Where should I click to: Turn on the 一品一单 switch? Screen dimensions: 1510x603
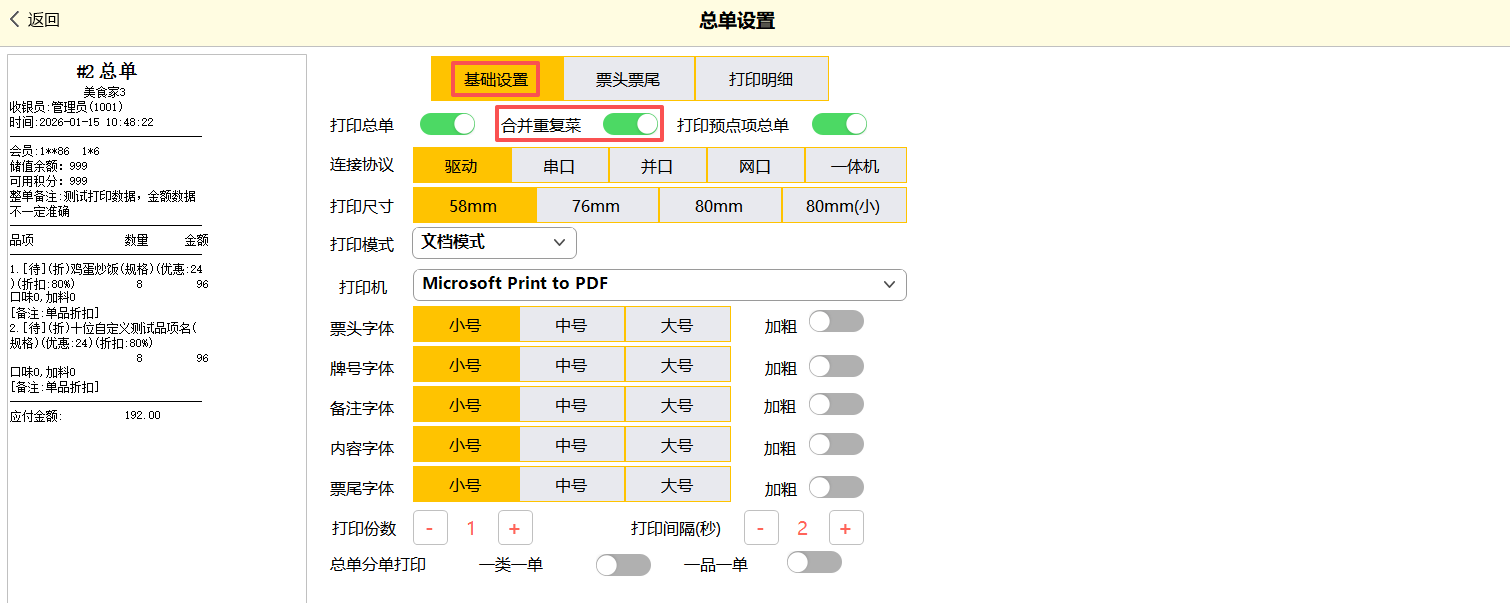[x=814, y=562]
